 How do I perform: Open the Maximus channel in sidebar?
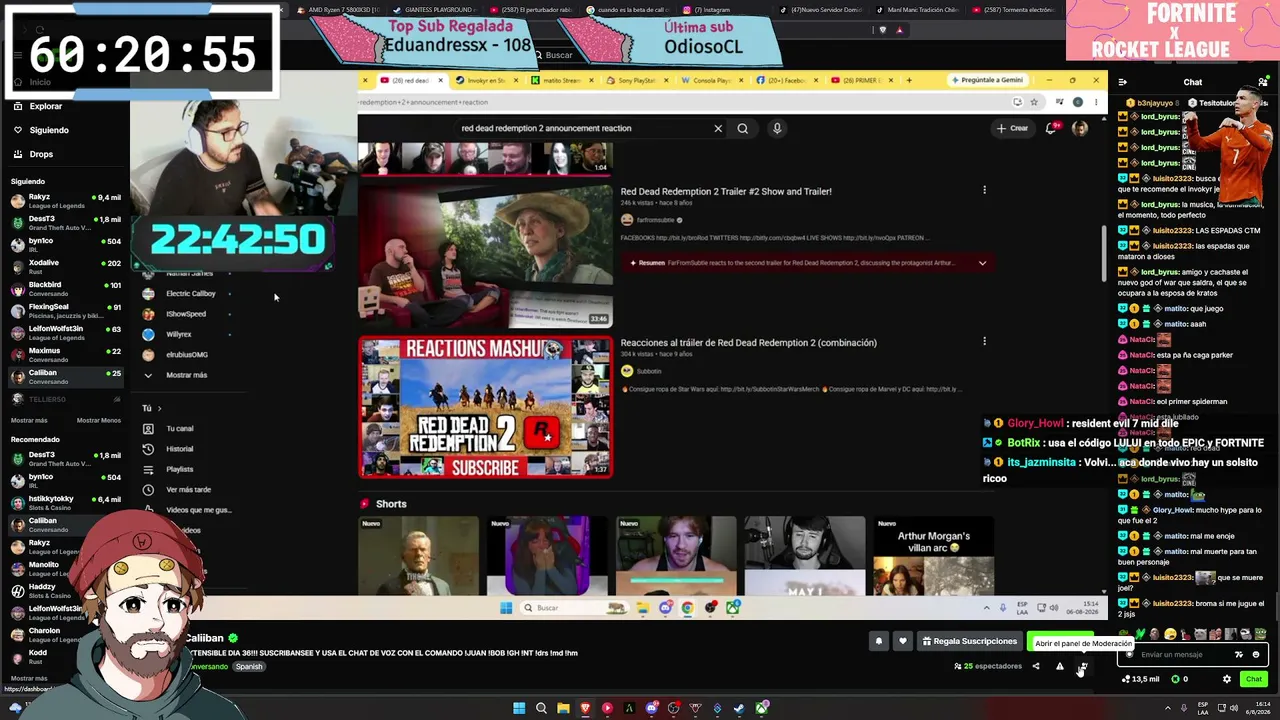click(65, 354)
